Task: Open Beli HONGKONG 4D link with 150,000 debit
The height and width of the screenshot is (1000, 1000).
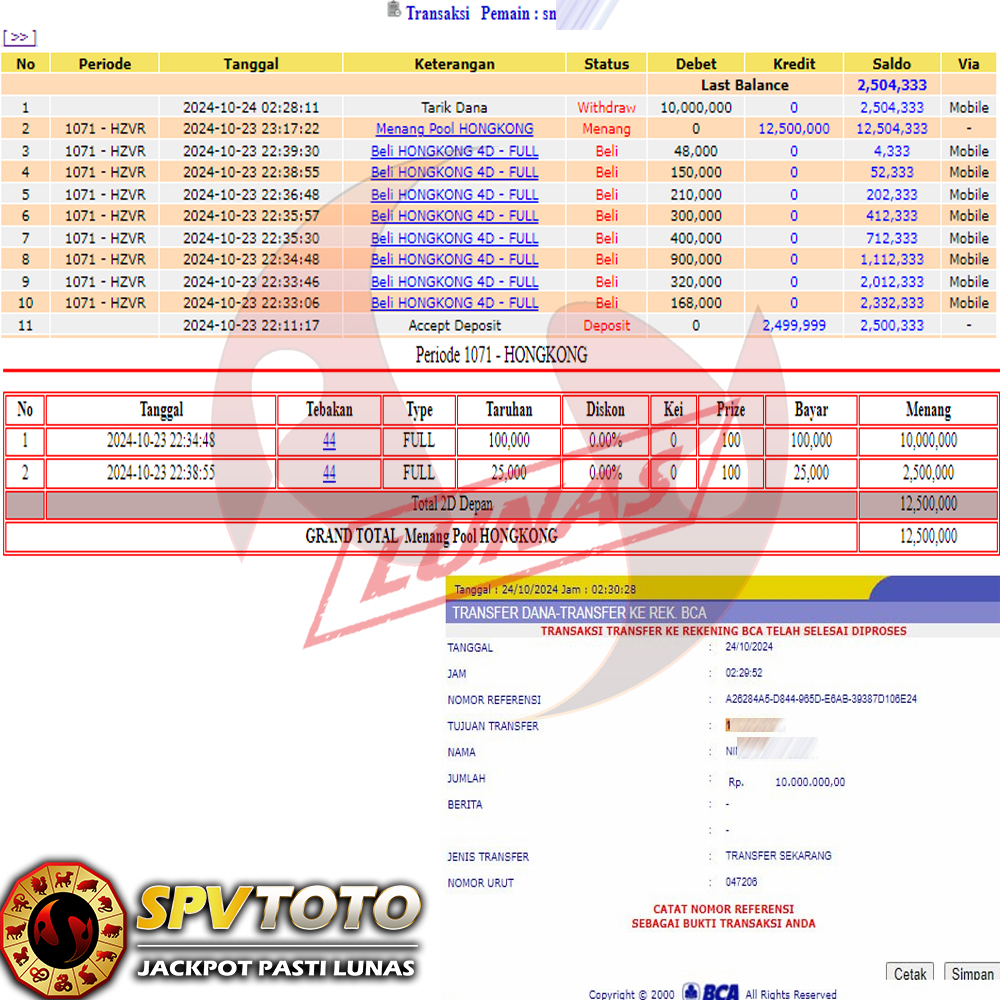Action: pyautogui.click(x=454, y=172)
